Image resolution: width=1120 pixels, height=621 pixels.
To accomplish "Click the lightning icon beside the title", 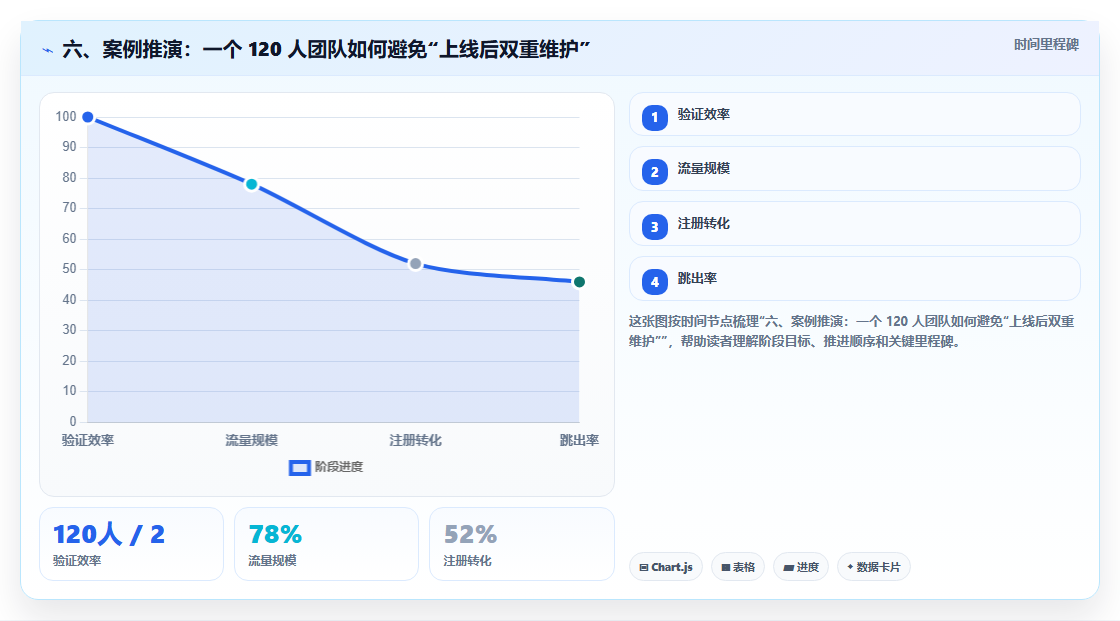I will coord(48,50).
